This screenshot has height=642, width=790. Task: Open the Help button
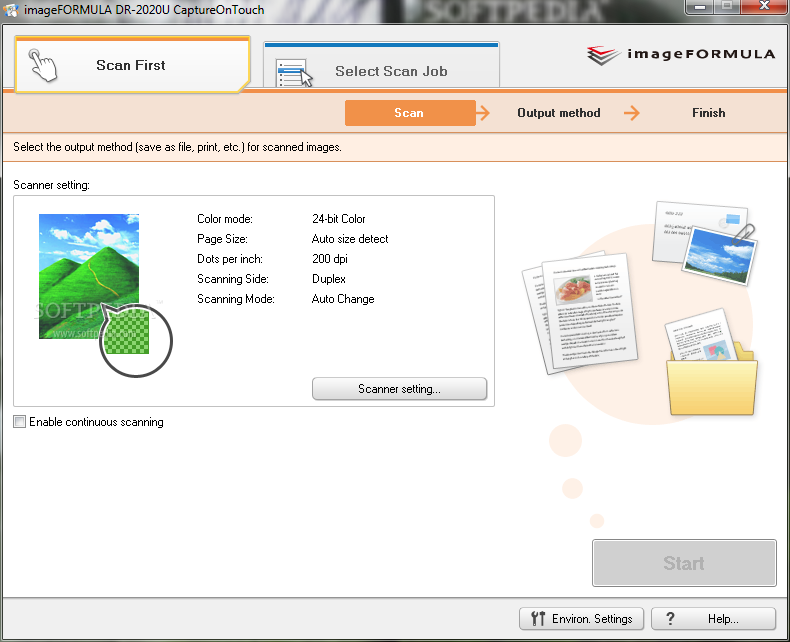point(713,618)
